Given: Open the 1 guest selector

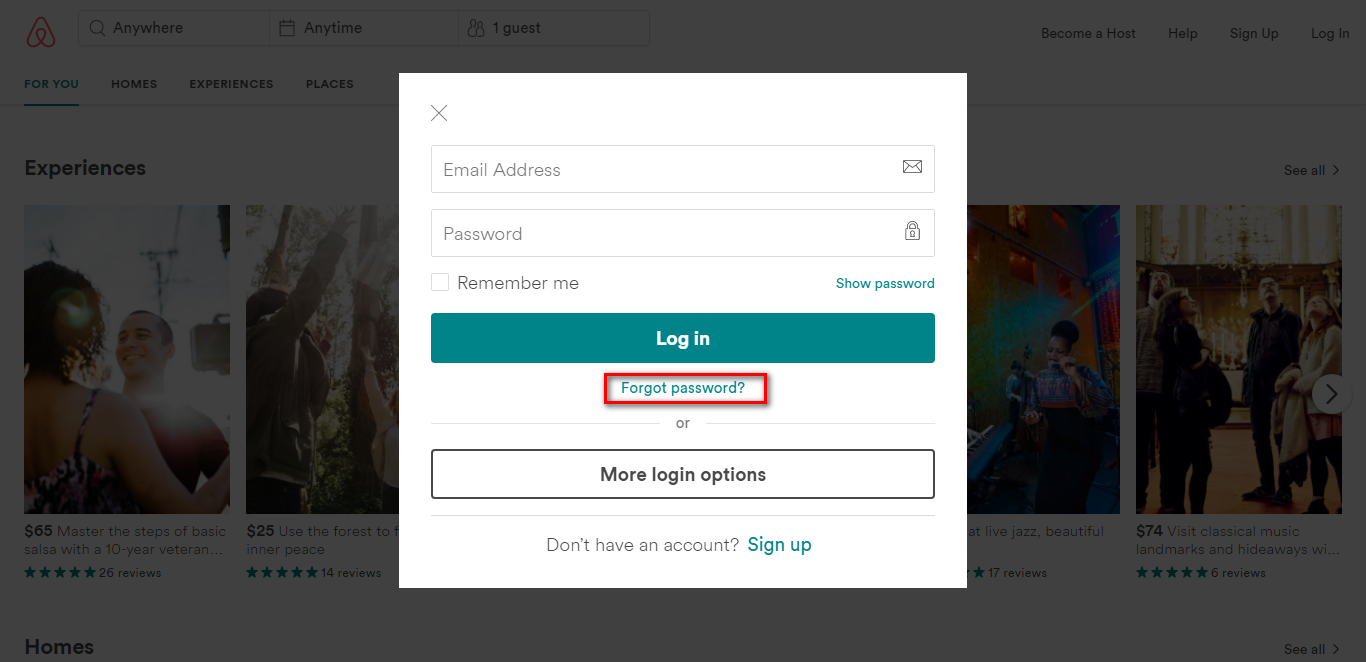Looking at the screenshot, I should click(x=554, y=28).
